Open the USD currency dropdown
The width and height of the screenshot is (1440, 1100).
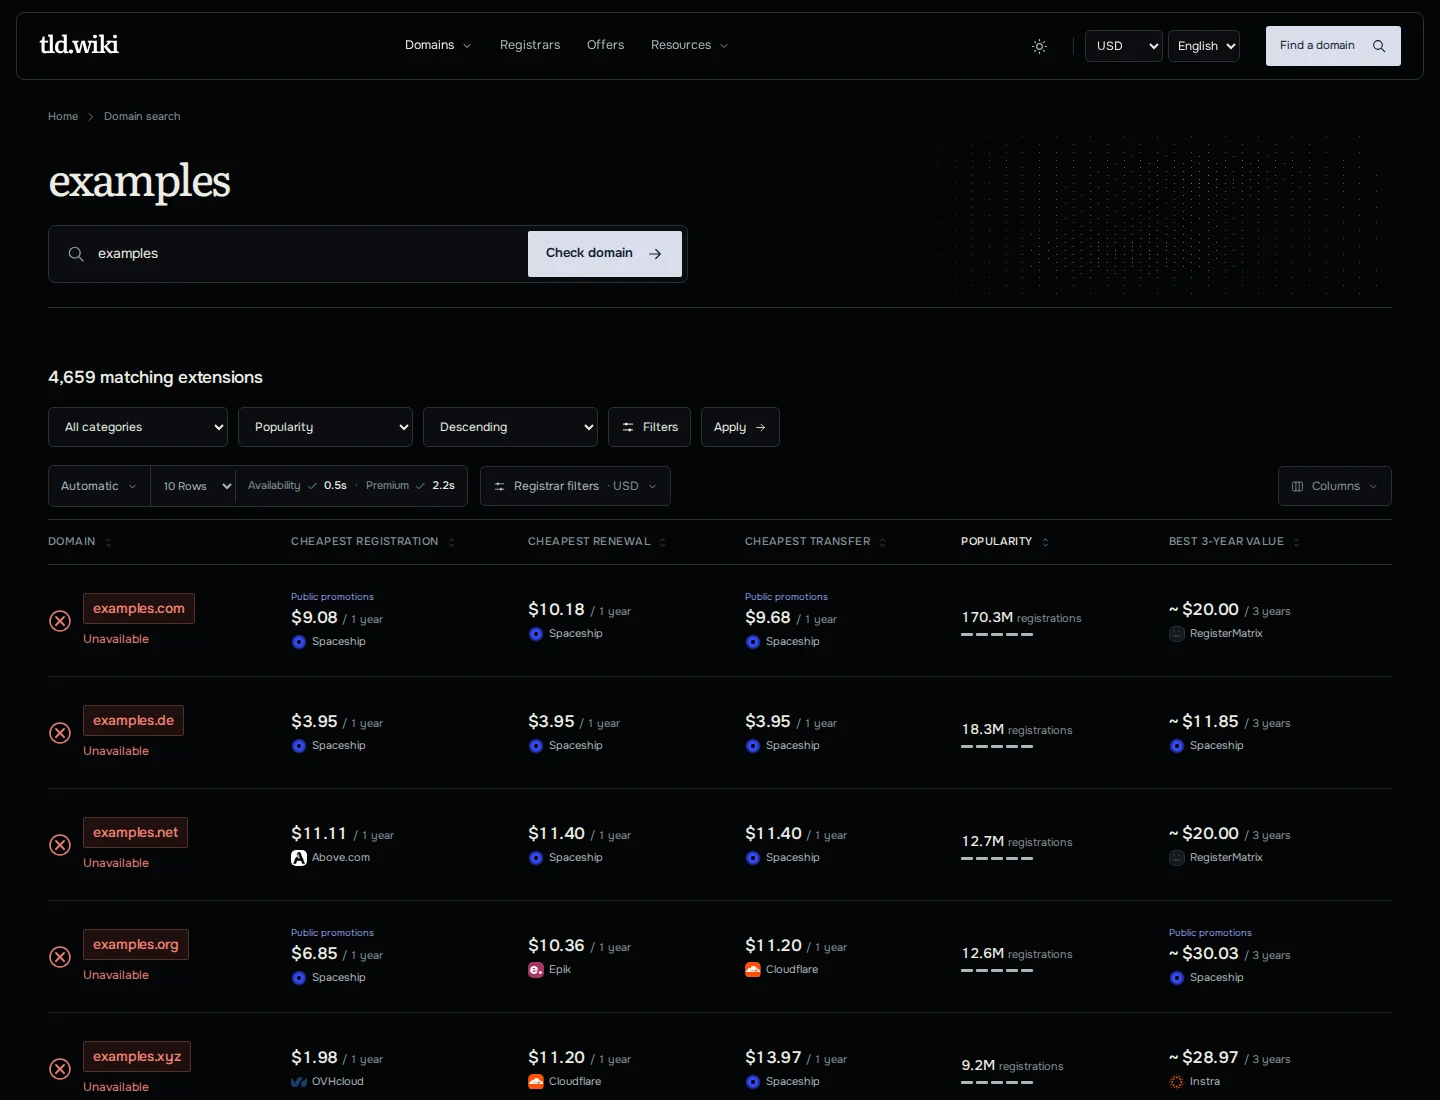[x=1124, y=46]
